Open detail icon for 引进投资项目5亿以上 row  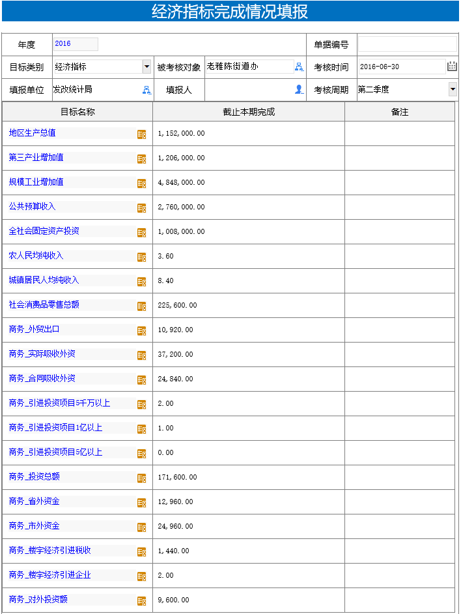click(x=141, y=453)
